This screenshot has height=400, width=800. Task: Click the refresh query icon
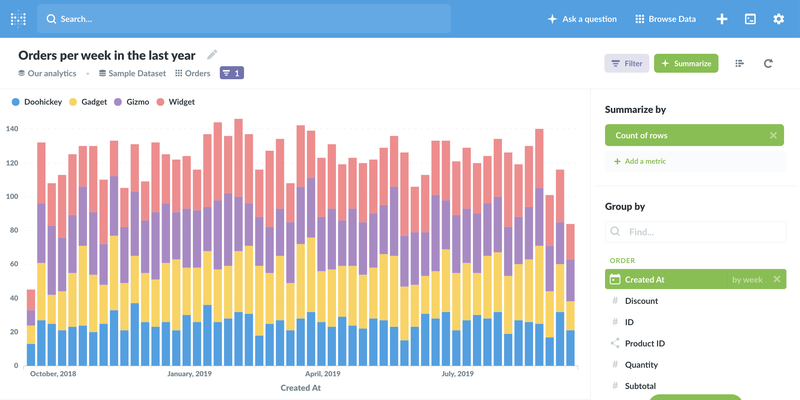(x=768, y=63)
